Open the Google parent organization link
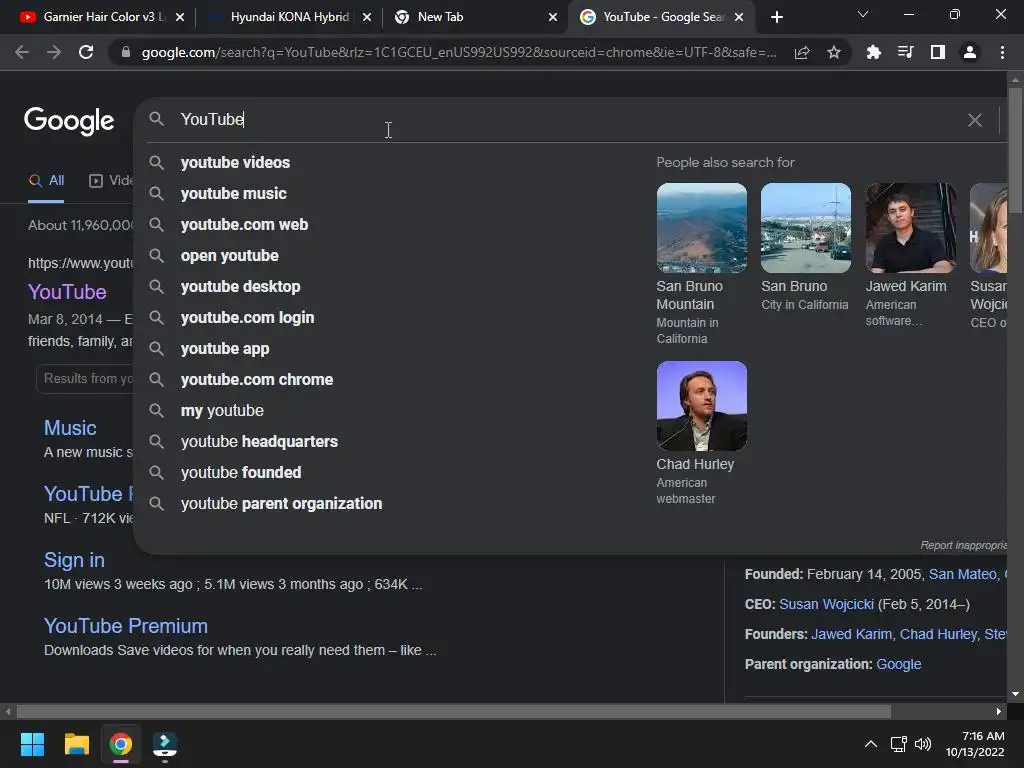 [899, 664]
